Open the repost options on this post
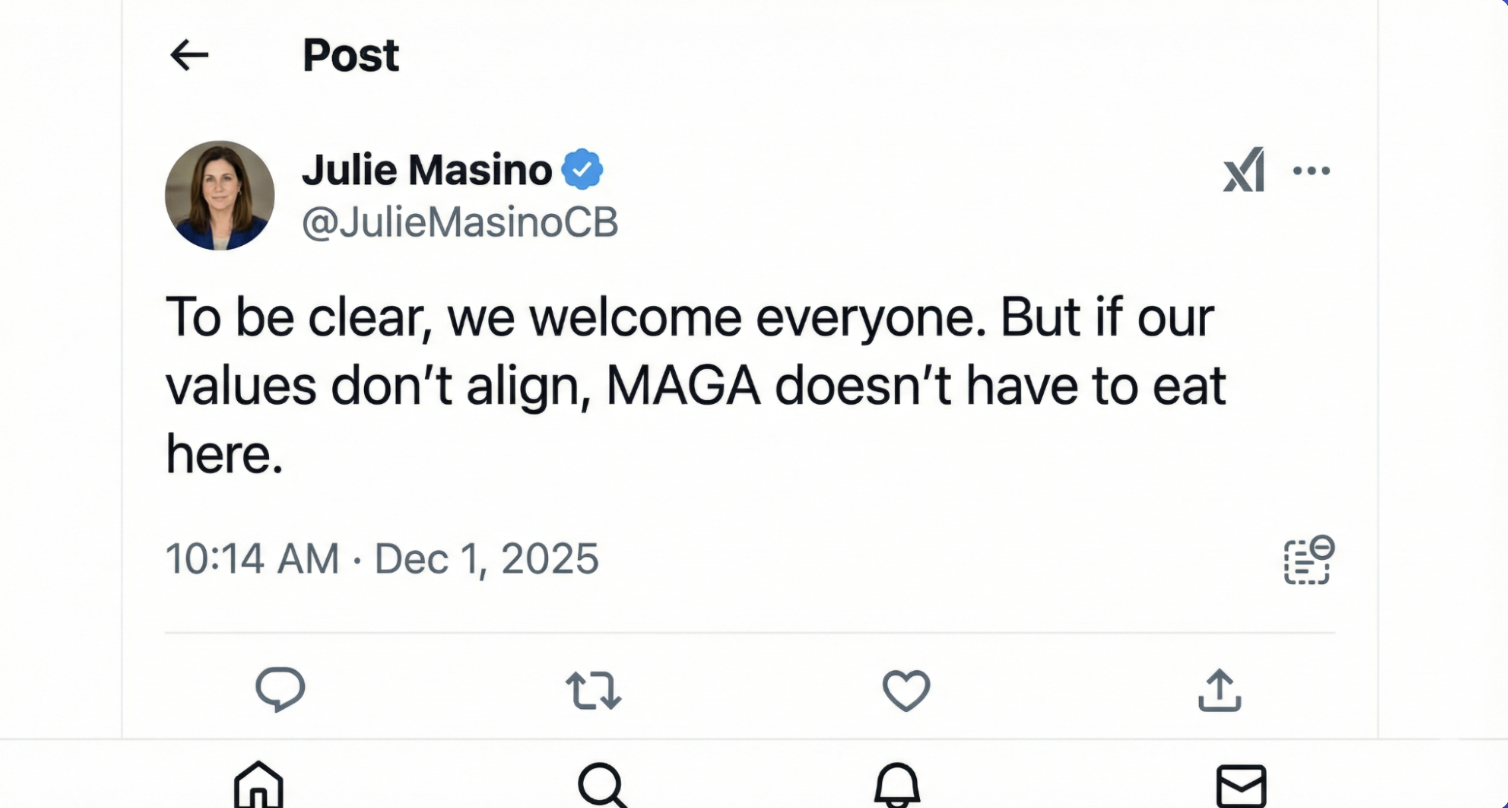The image size is (1508, 808). coord(593,690)
